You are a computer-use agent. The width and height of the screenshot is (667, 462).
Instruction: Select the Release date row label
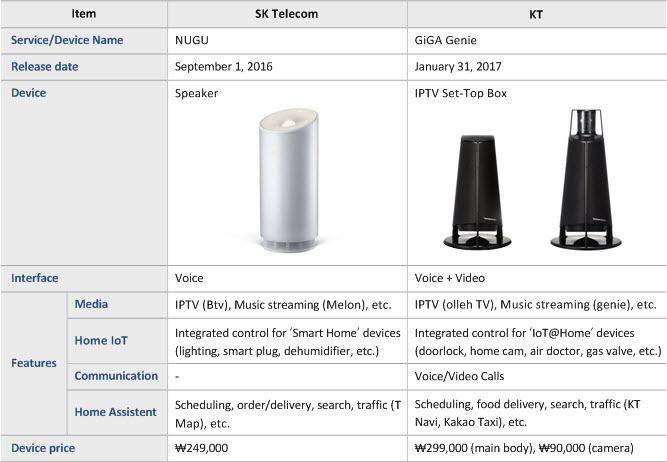coord(45,67)
